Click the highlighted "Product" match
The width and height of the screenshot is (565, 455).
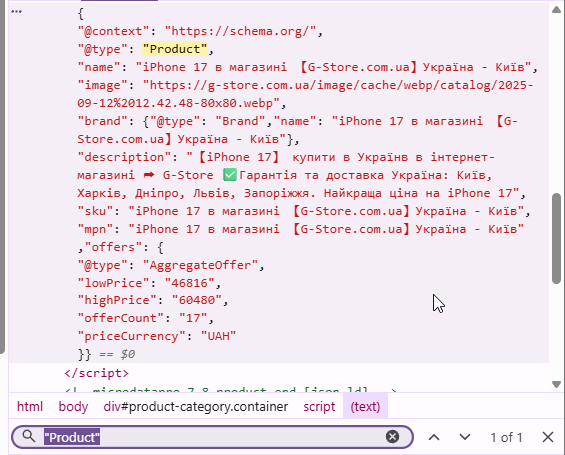(x=175, y=49)
